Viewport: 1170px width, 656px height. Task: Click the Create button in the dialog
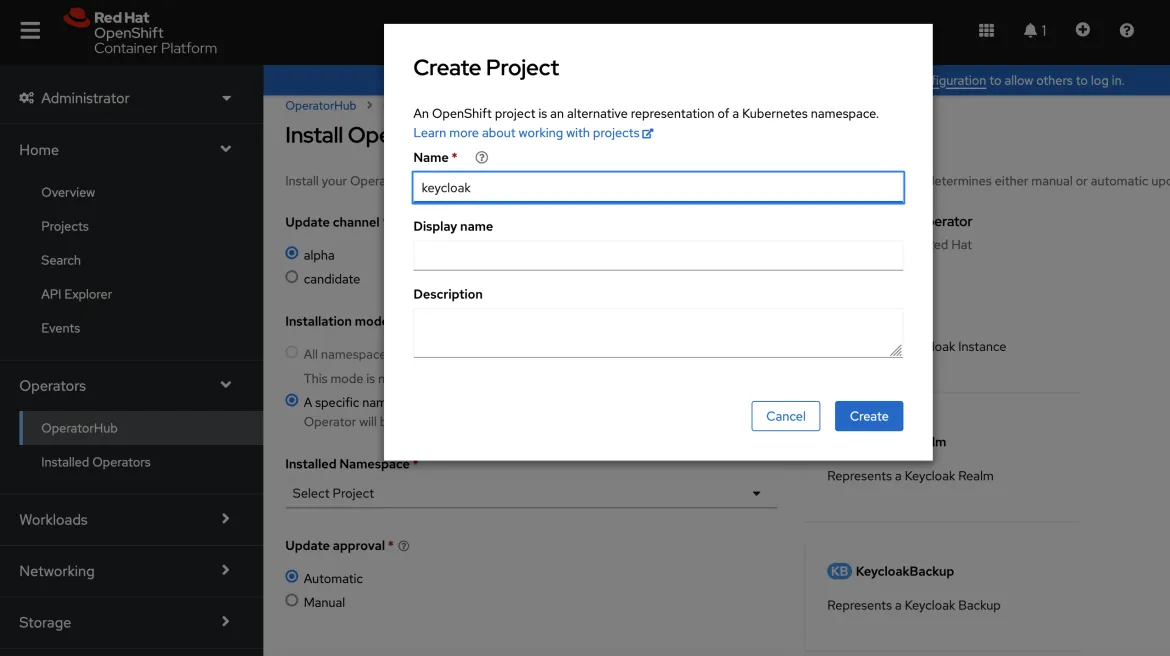tap(868, 415)
